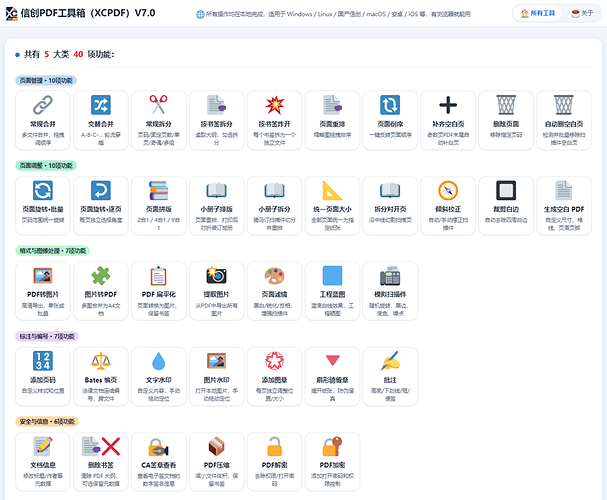Click the 页面管理 category label
This screenshot has height=500, width=607.
(46, 80)
